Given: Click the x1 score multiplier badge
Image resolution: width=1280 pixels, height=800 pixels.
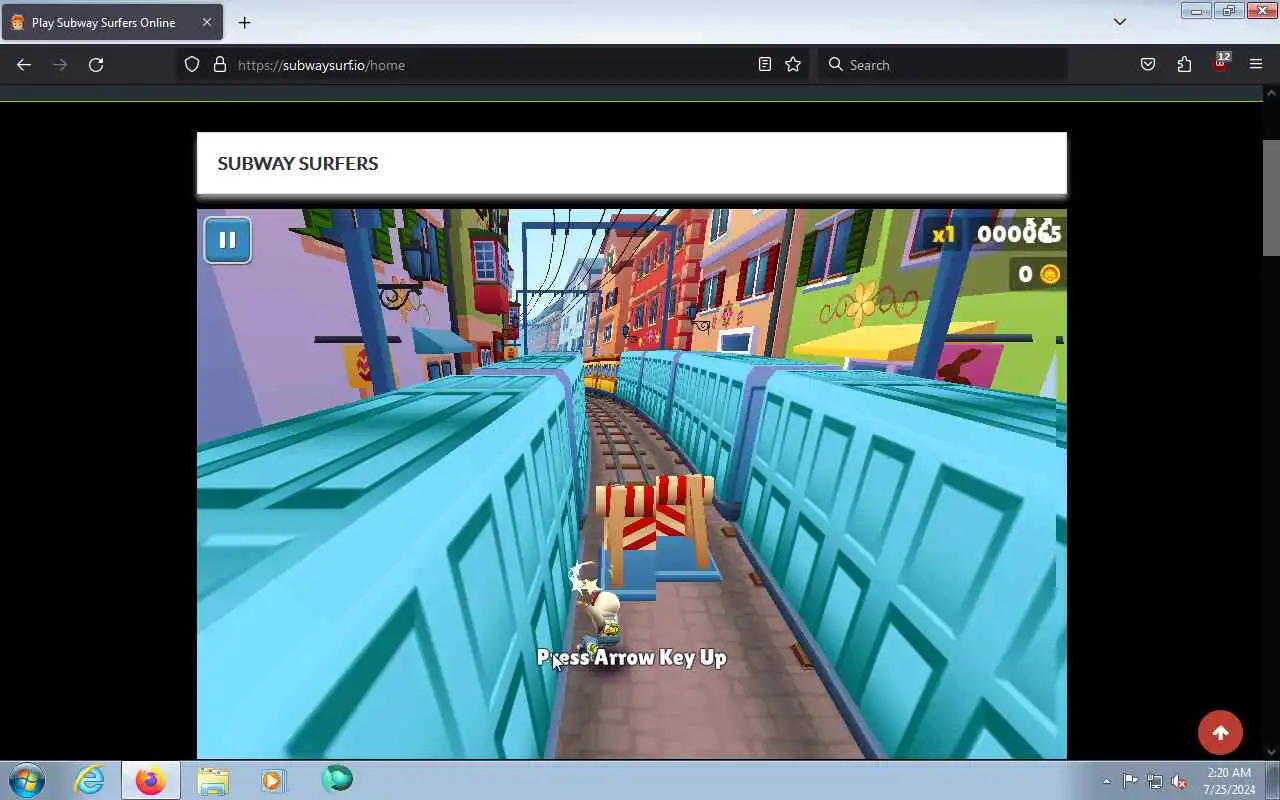Looking at the screenshot, I should [943, 235].
